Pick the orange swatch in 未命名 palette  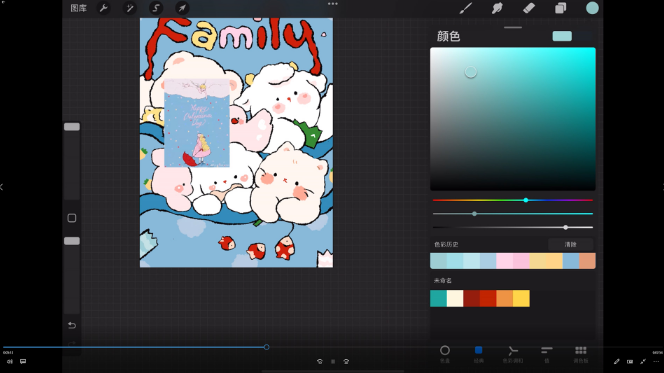[x=504, y=298]
